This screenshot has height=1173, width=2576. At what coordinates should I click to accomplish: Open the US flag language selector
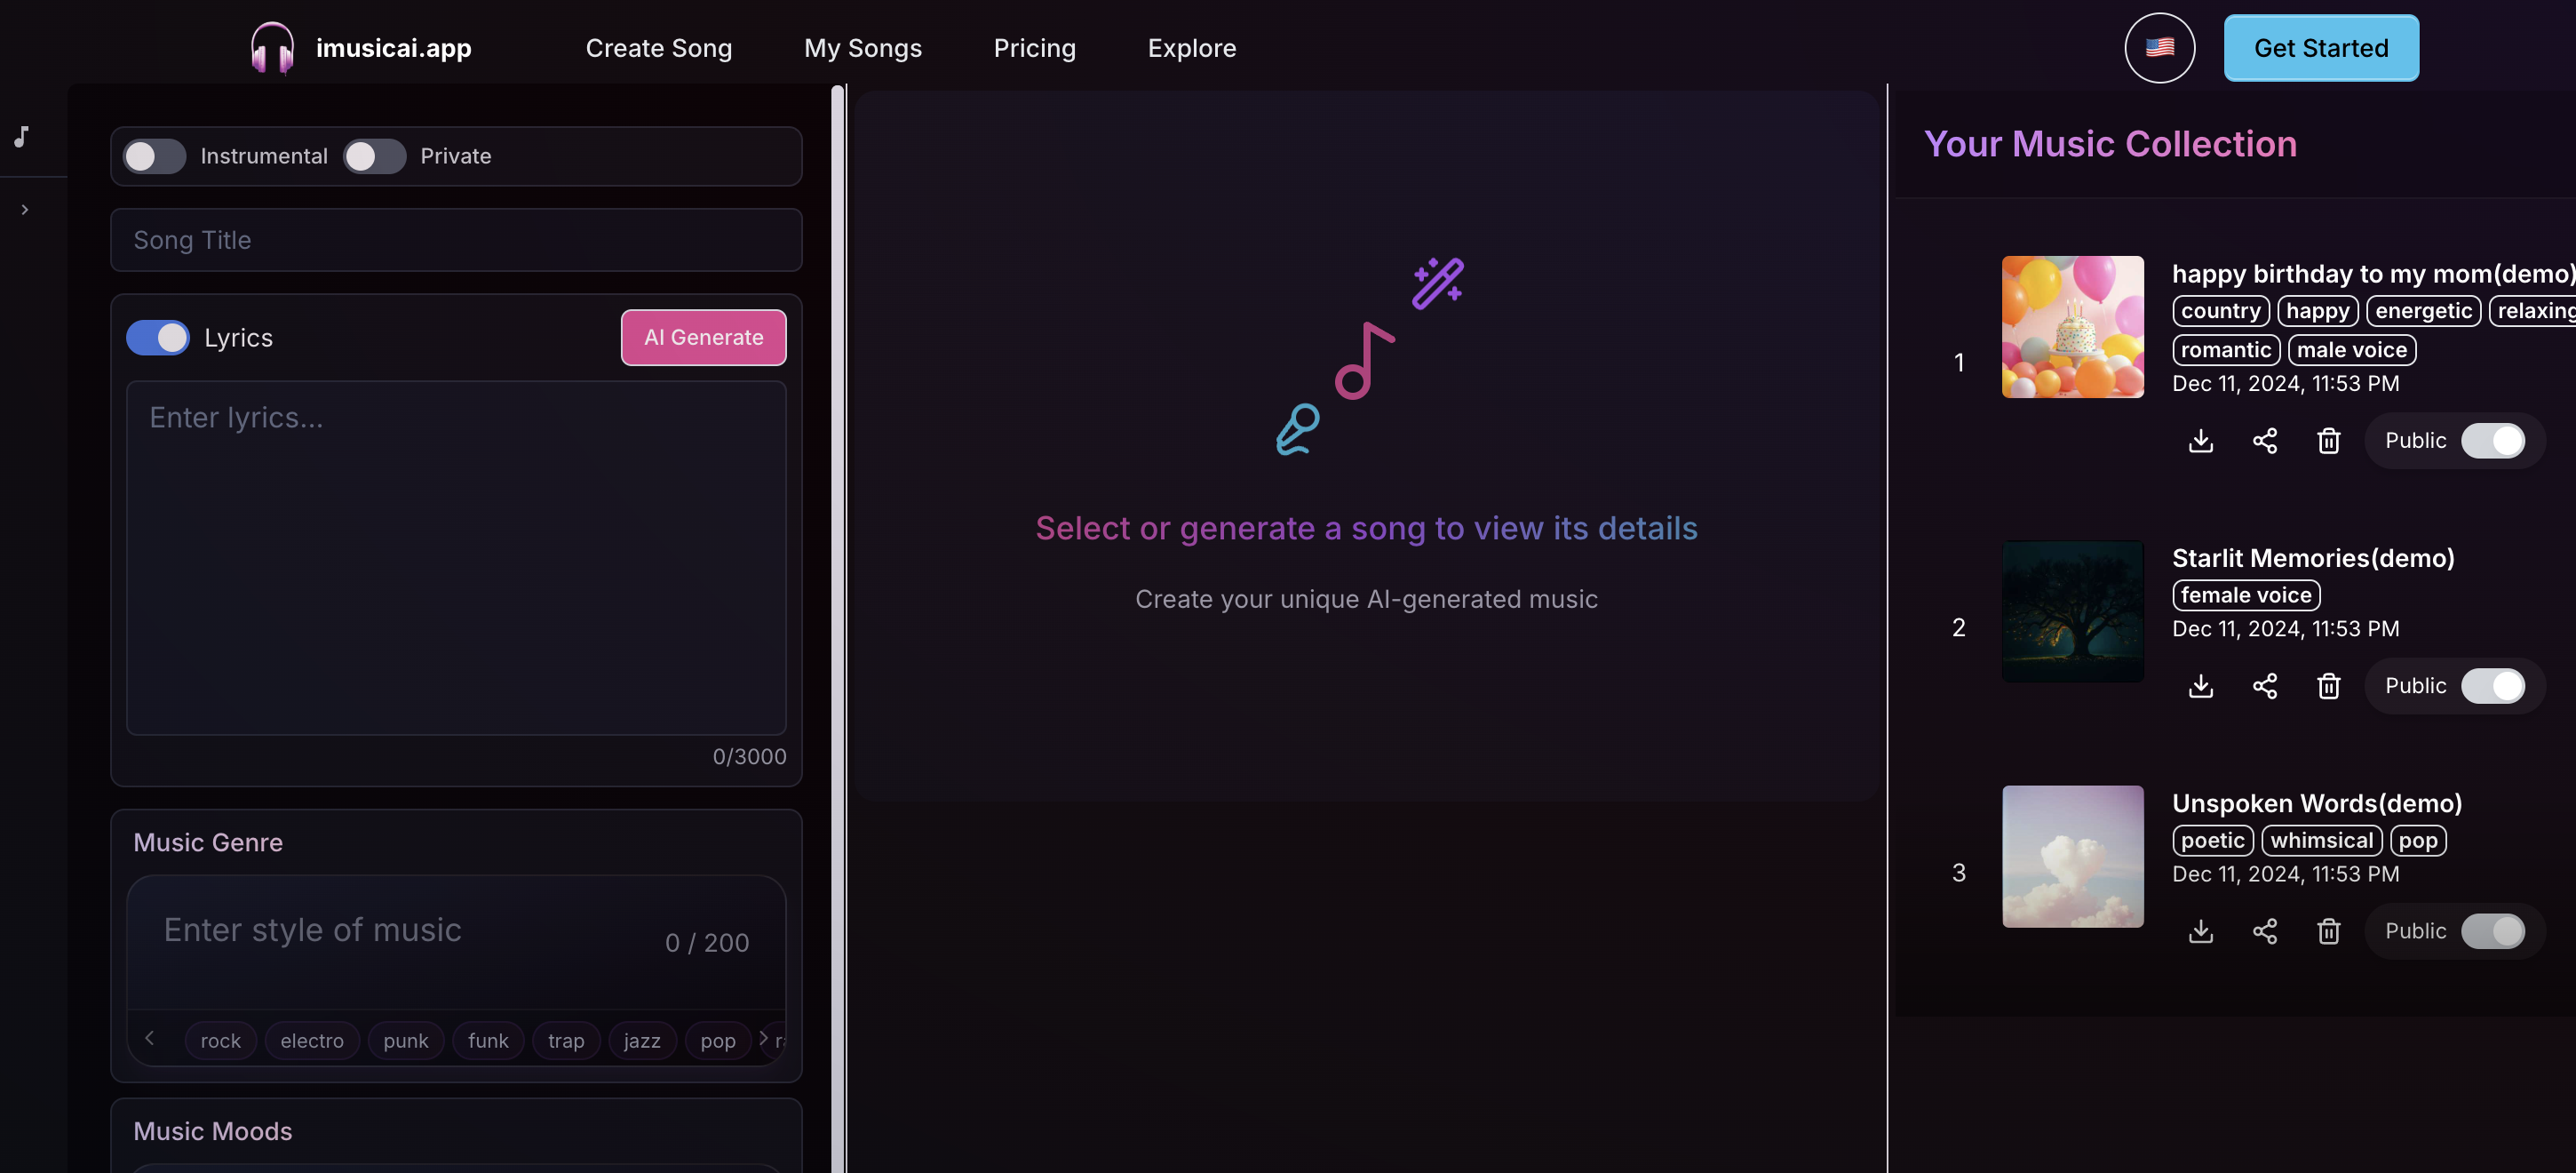(x=2159, y=48)
